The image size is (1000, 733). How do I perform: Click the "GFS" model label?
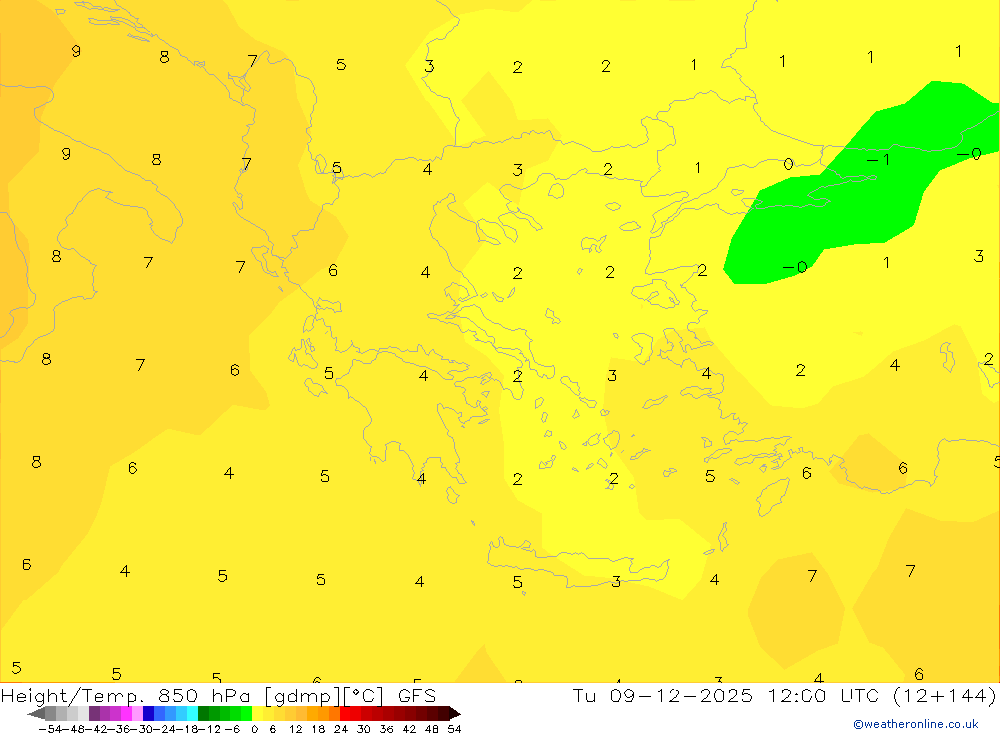pyautogui.click(x=417, y=696)
